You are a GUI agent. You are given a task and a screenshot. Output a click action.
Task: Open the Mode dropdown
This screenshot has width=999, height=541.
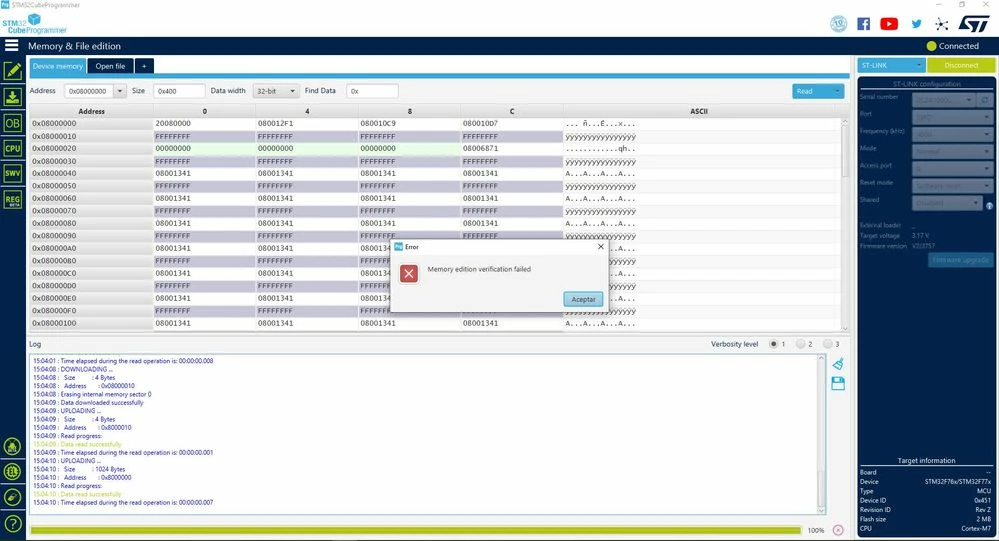click(x=952, y=152)
